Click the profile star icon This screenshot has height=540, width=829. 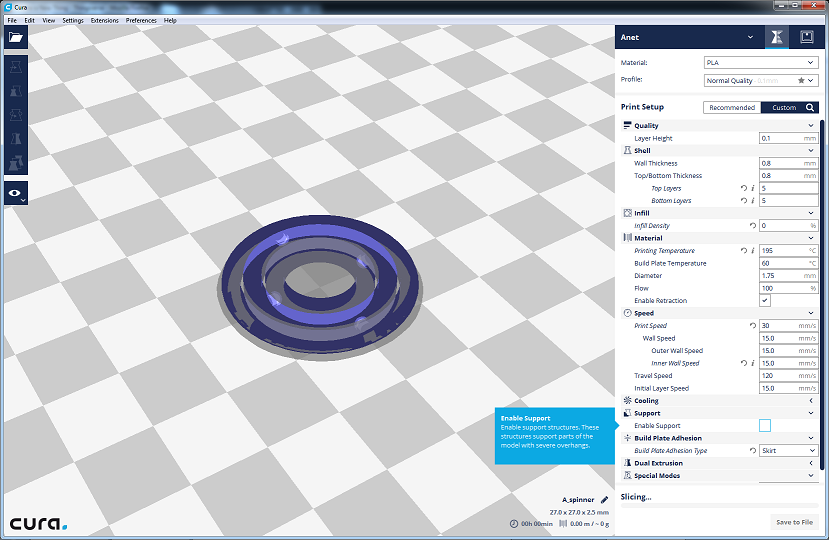coord(801,80)
